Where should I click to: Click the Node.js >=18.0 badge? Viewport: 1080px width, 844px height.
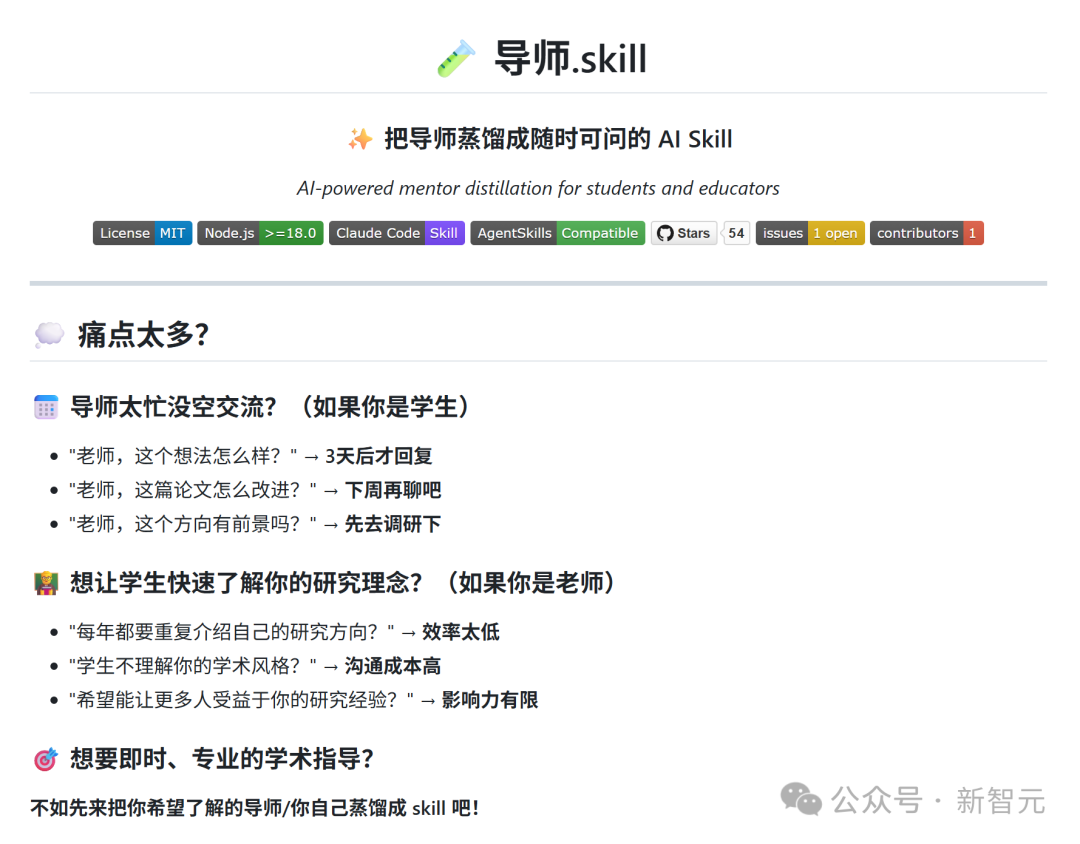pos(260,233)
